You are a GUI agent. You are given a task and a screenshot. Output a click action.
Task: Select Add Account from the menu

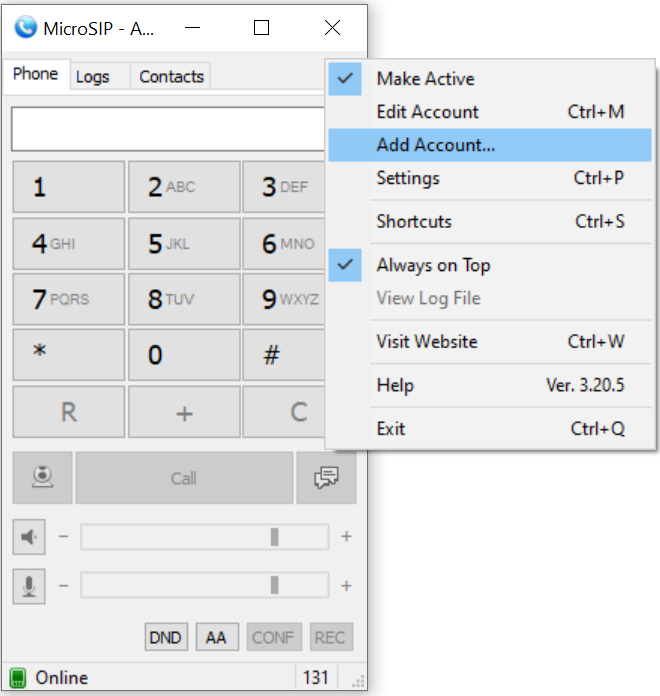coord(435,145)
